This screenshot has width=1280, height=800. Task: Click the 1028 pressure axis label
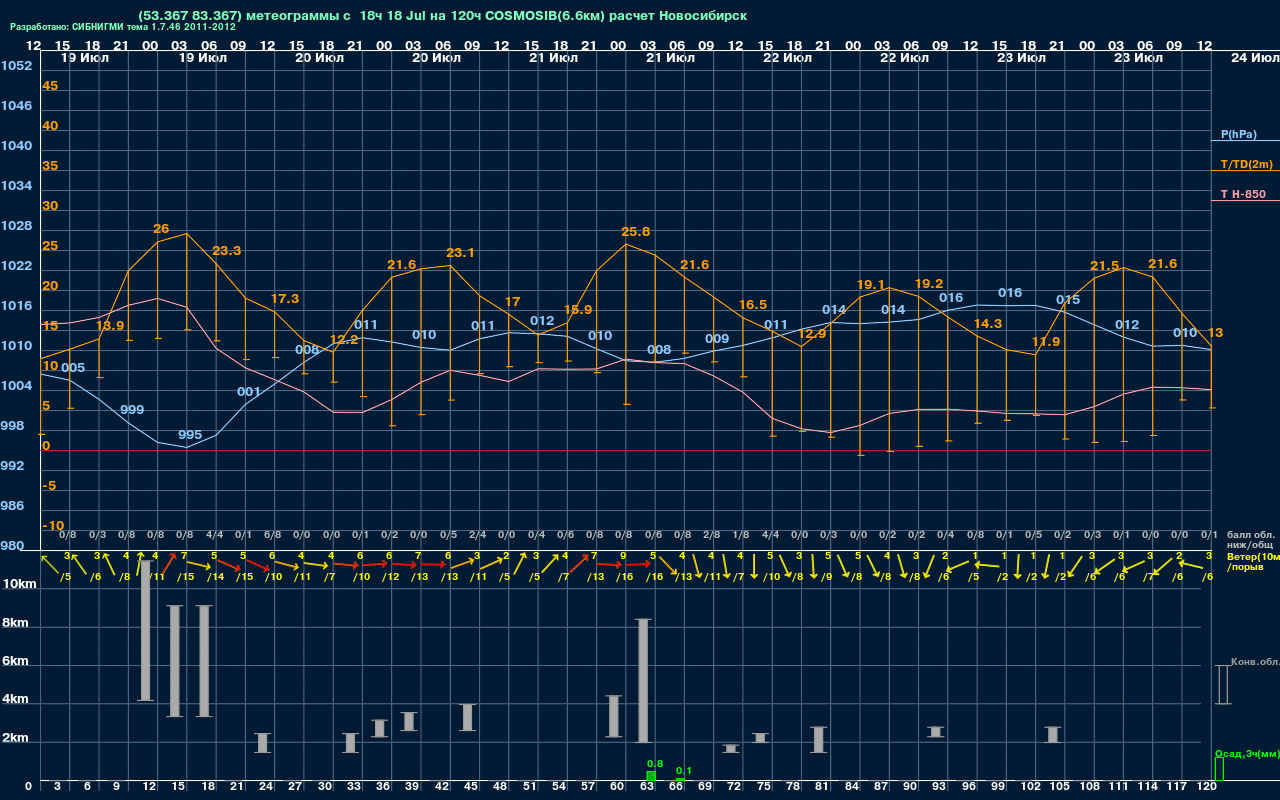pyautogui.click(x=16, y=225)
